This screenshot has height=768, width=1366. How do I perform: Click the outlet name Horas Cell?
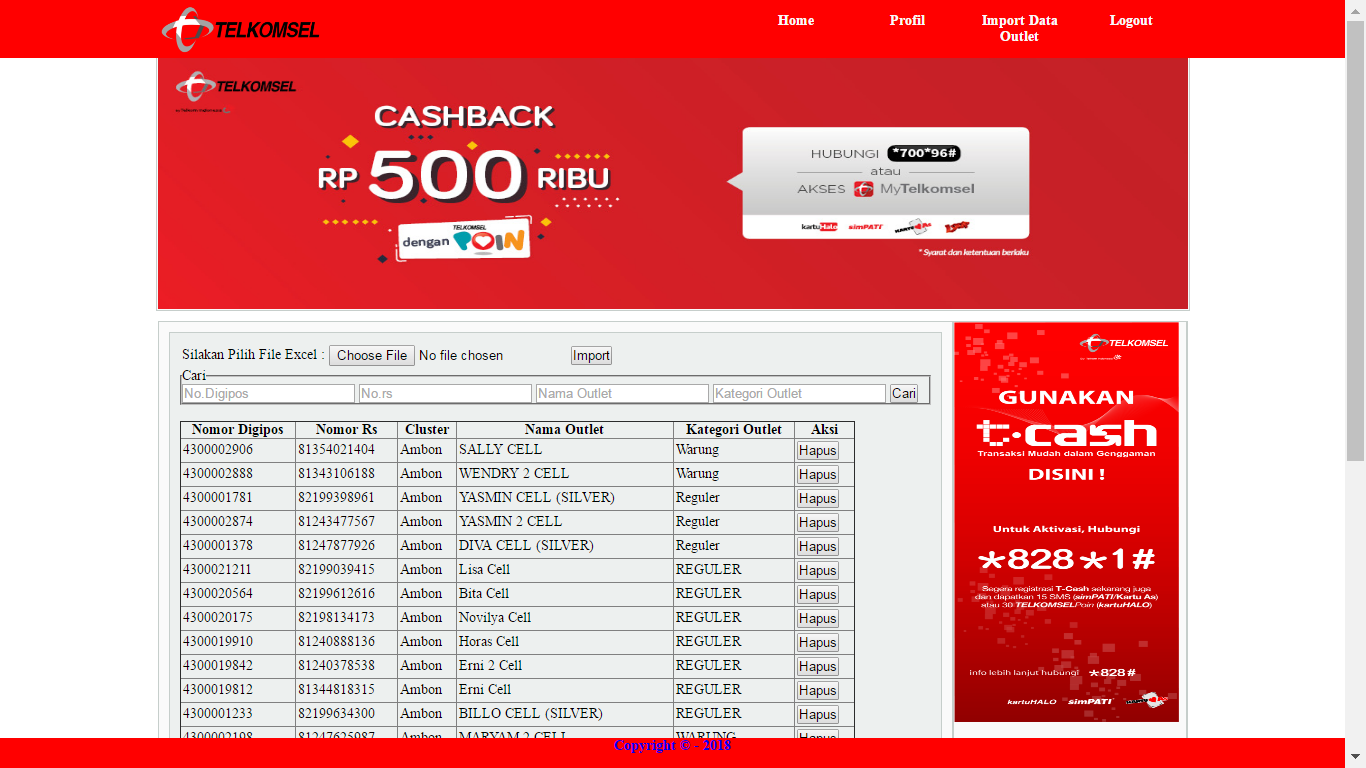489,642
